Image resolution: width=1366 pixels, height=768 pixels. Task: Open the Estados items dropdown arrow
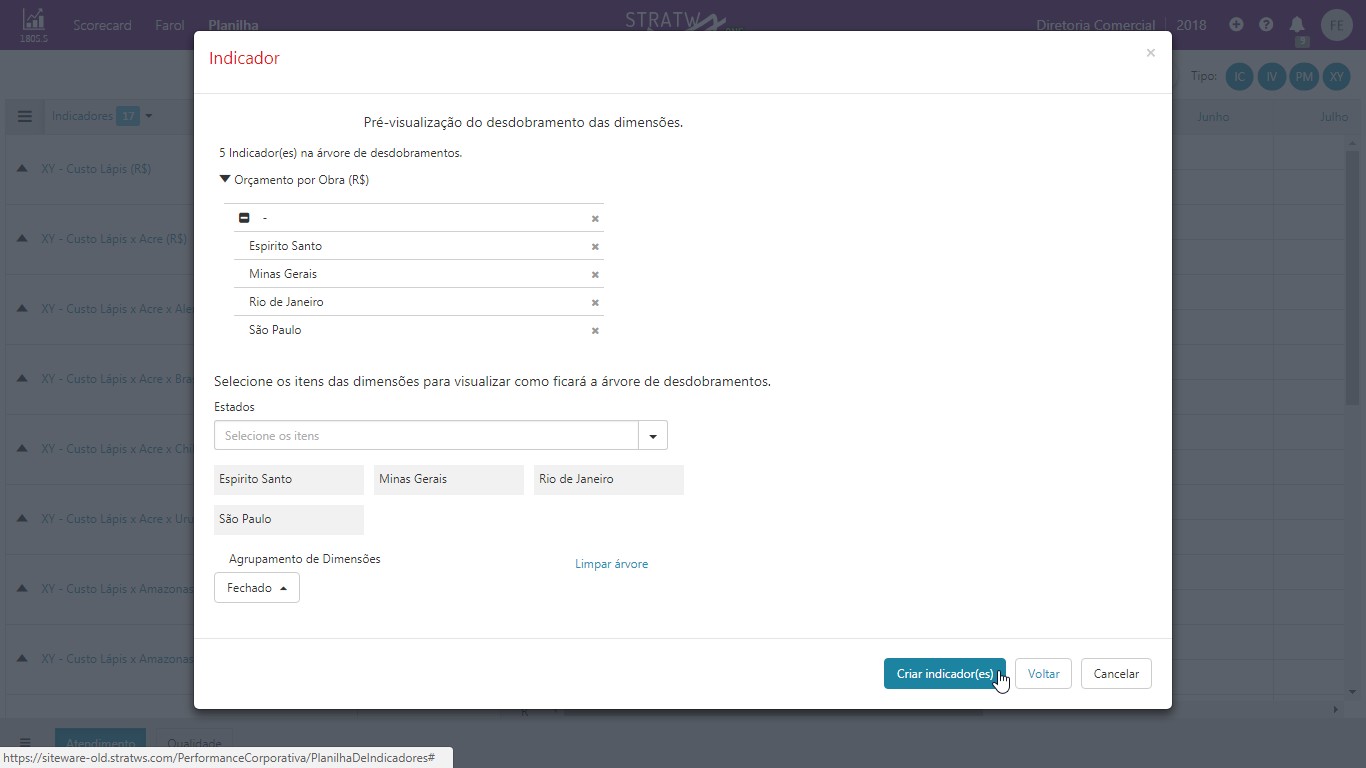pos(653,436)
